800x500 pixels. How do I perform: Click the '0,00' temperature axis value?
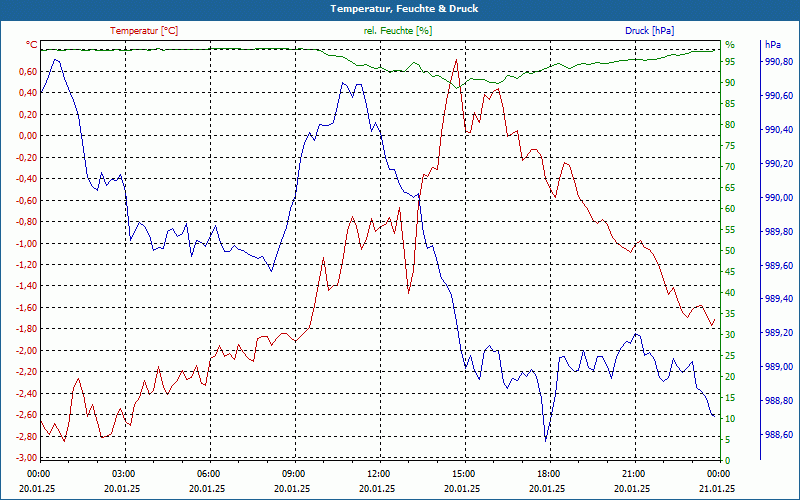point(28,136)
